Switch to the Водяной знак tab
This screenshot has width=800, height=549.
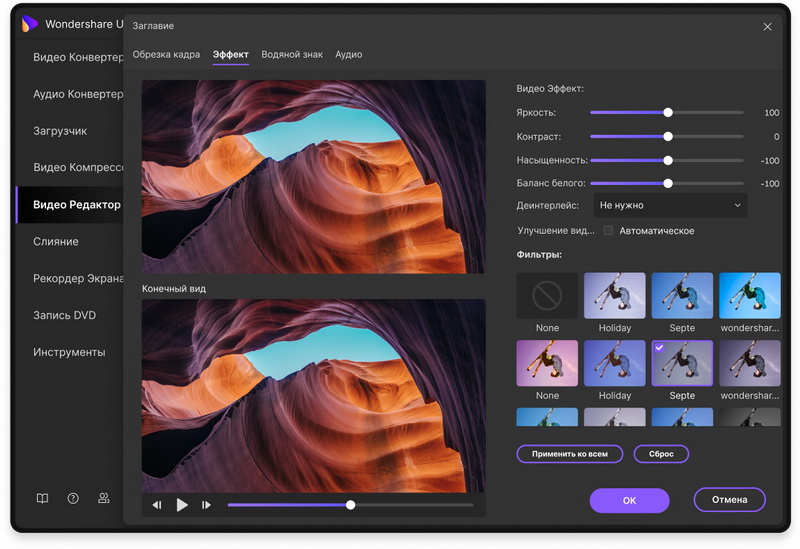292,55
